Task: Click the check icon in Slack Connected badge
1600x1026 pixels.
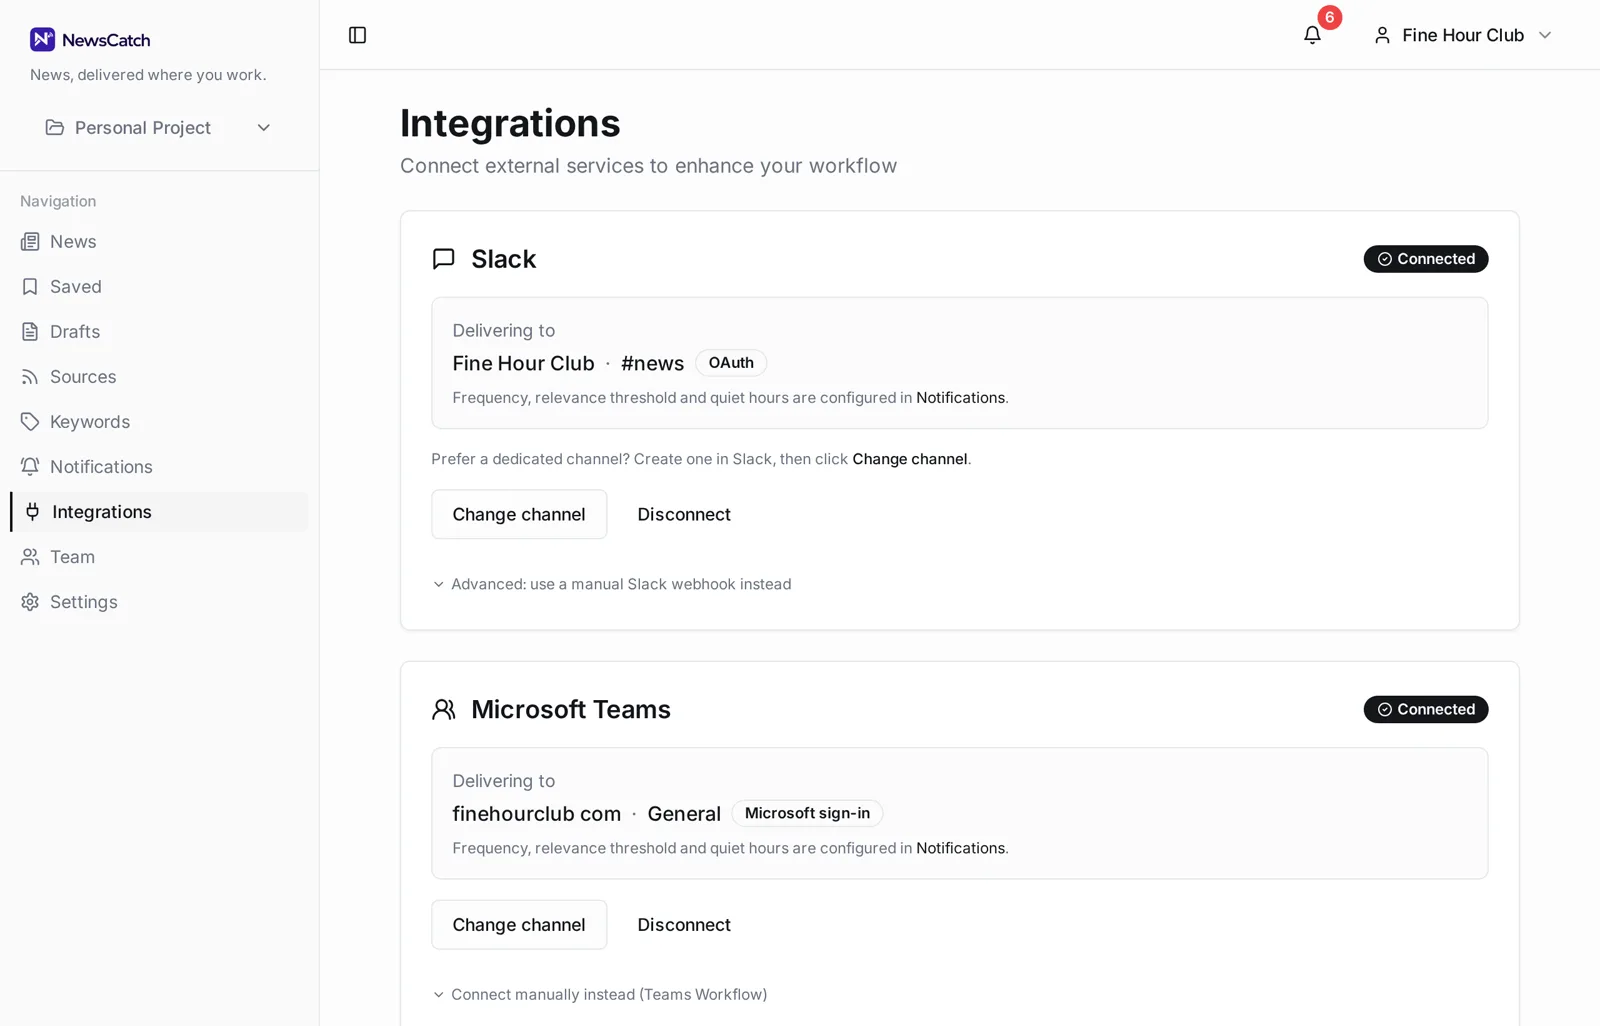Action: (1385, 259)
